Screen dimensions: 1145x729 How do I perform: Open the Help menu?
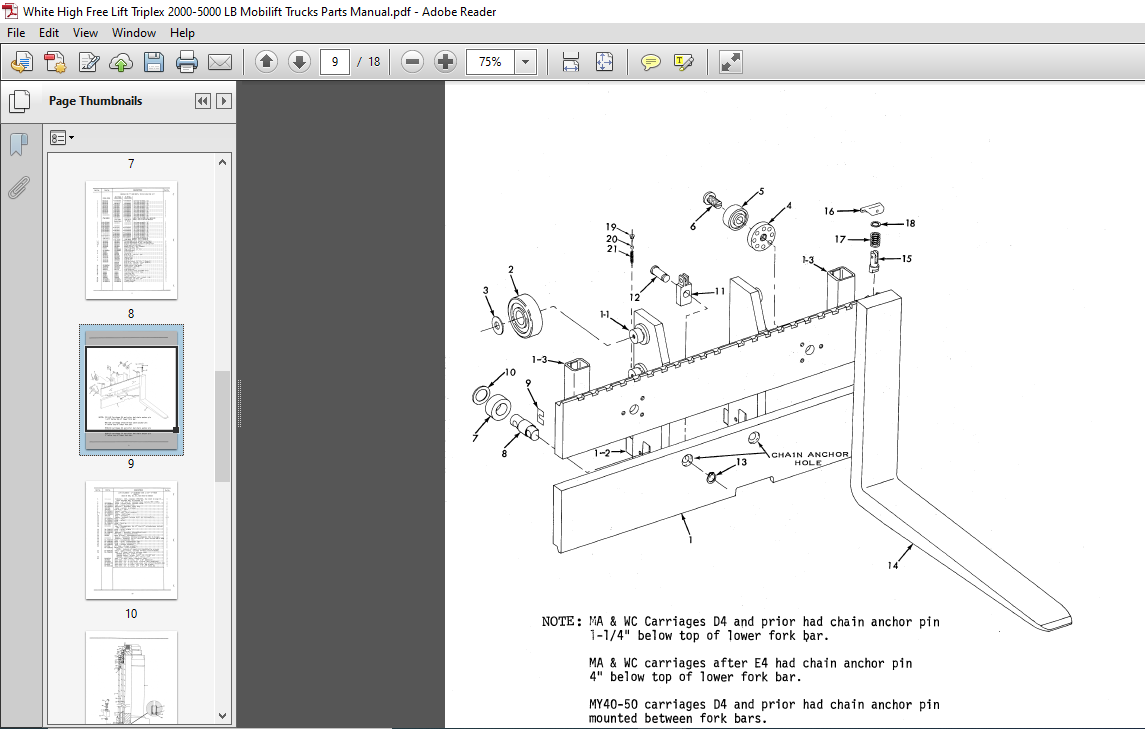tap(183, 33)
